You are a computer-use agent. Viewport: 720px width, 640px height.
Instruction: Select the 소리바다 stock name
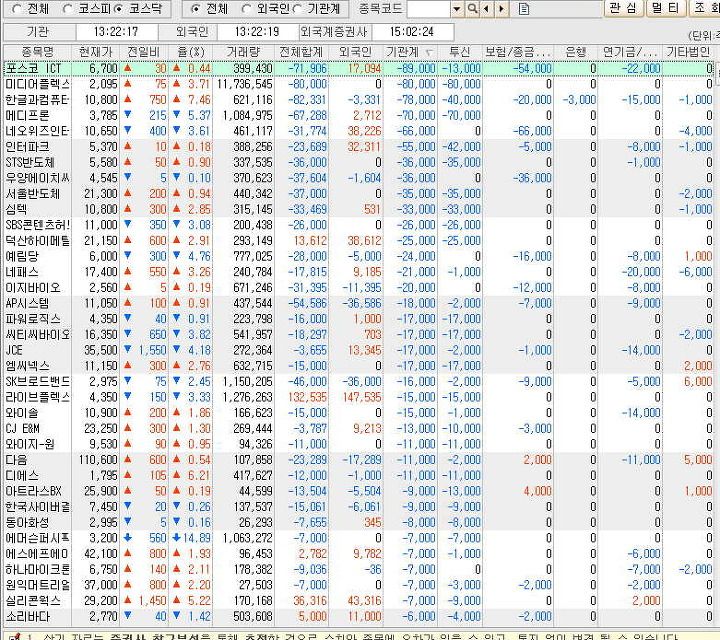pyautogui.click(x=27, y=616)
